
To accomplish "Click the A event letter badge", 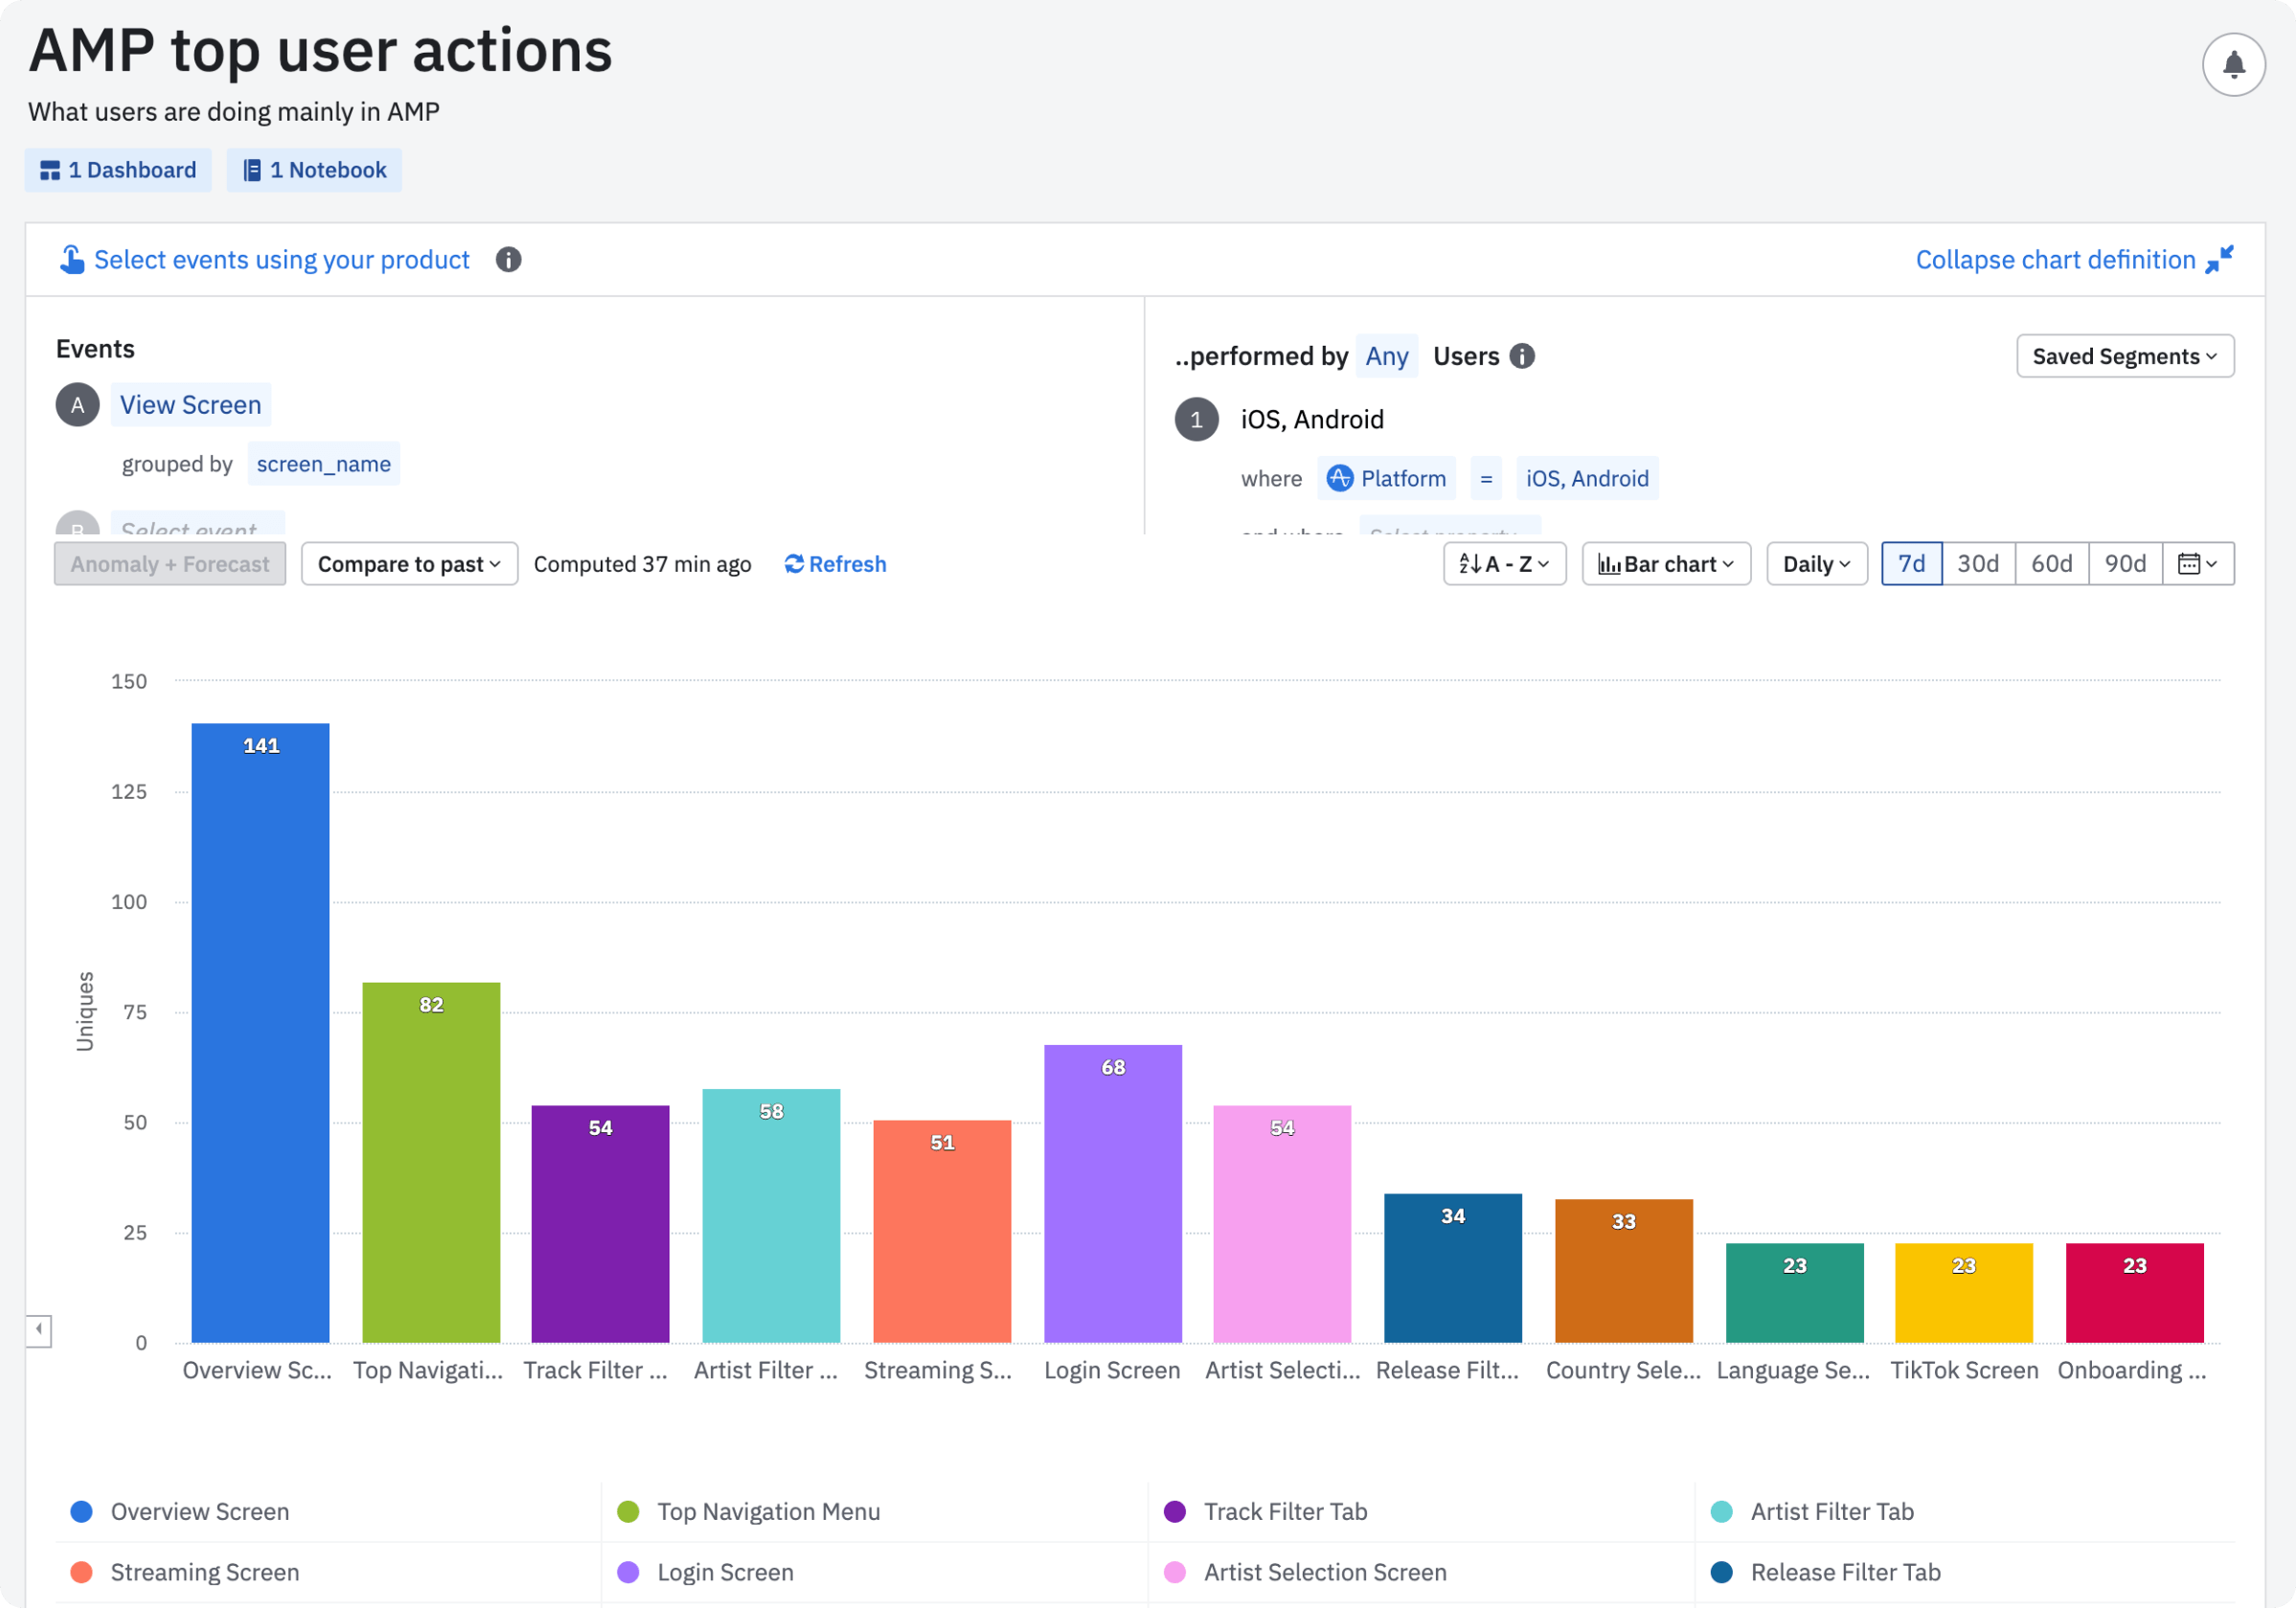I will pyautogui.click(x=77, y=405).
